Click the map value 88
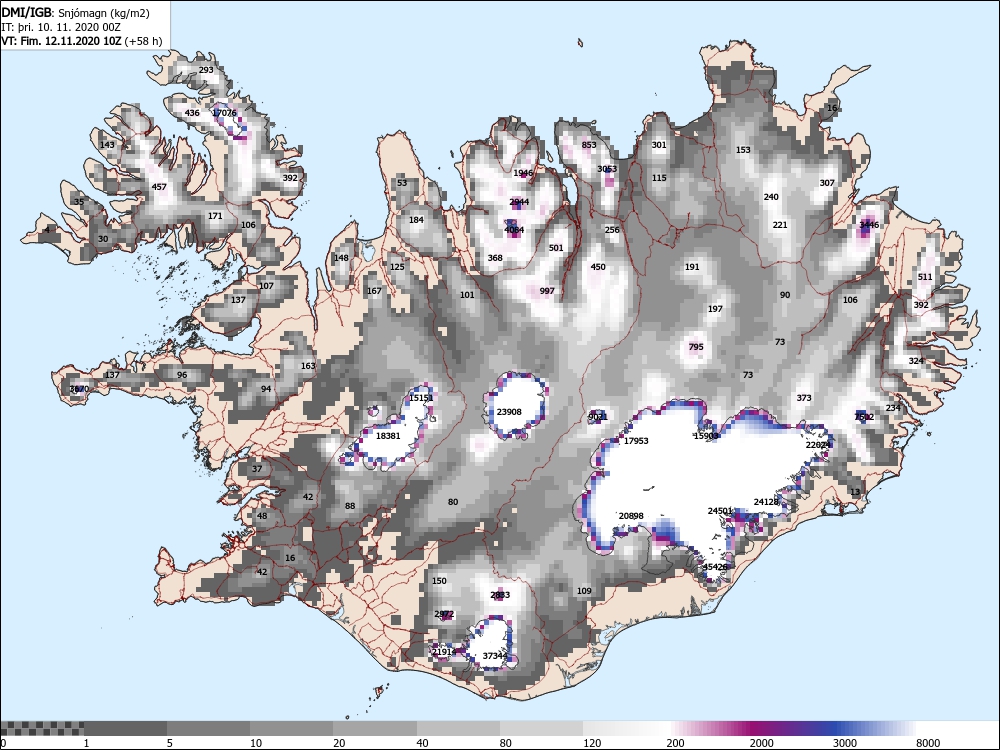 (x=350, y=506)
